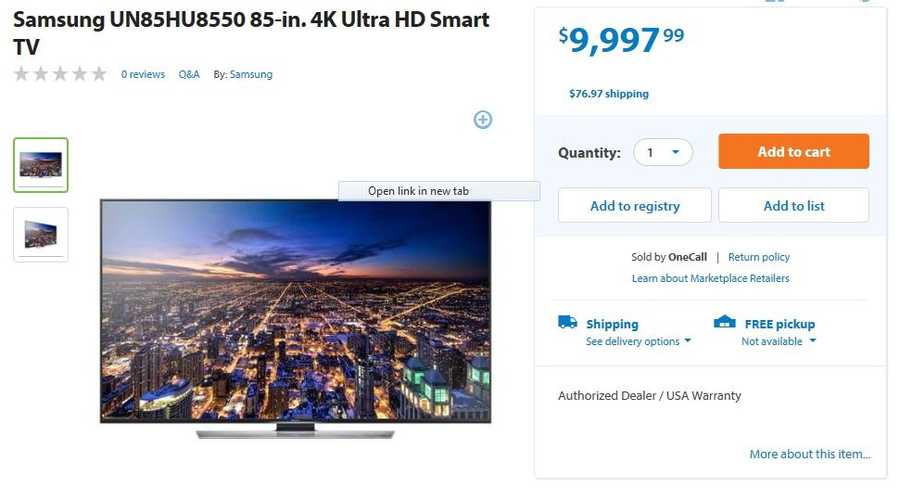The height and width of the screenshot is (500, 900).
Task: Expand the Not available pickup dropdown
Action: coord(778,342)
